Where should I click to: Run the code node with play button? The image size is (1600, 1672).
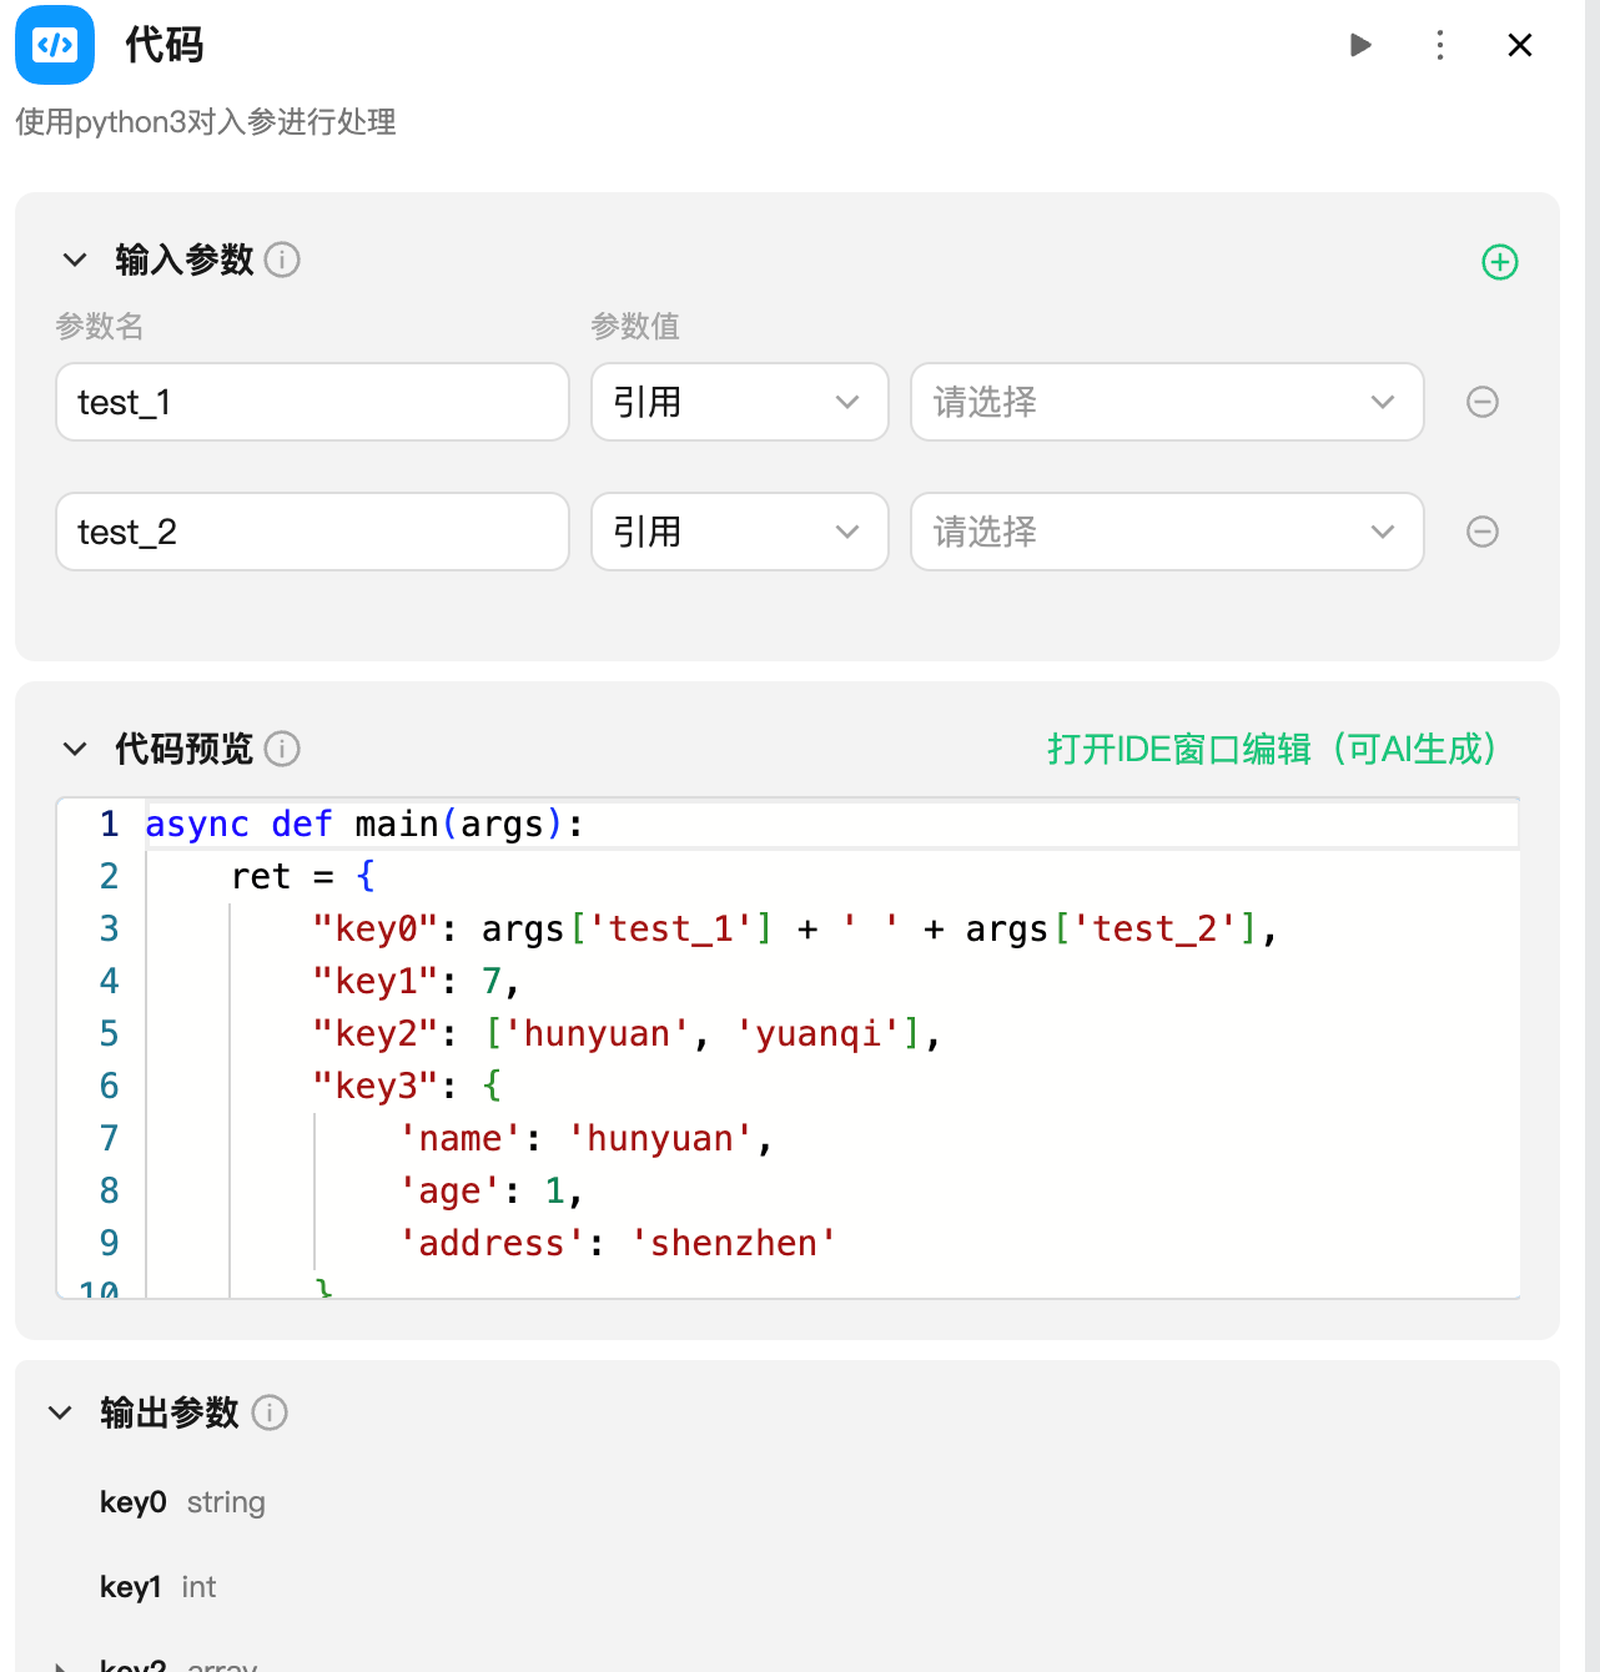coord(1360,45)
